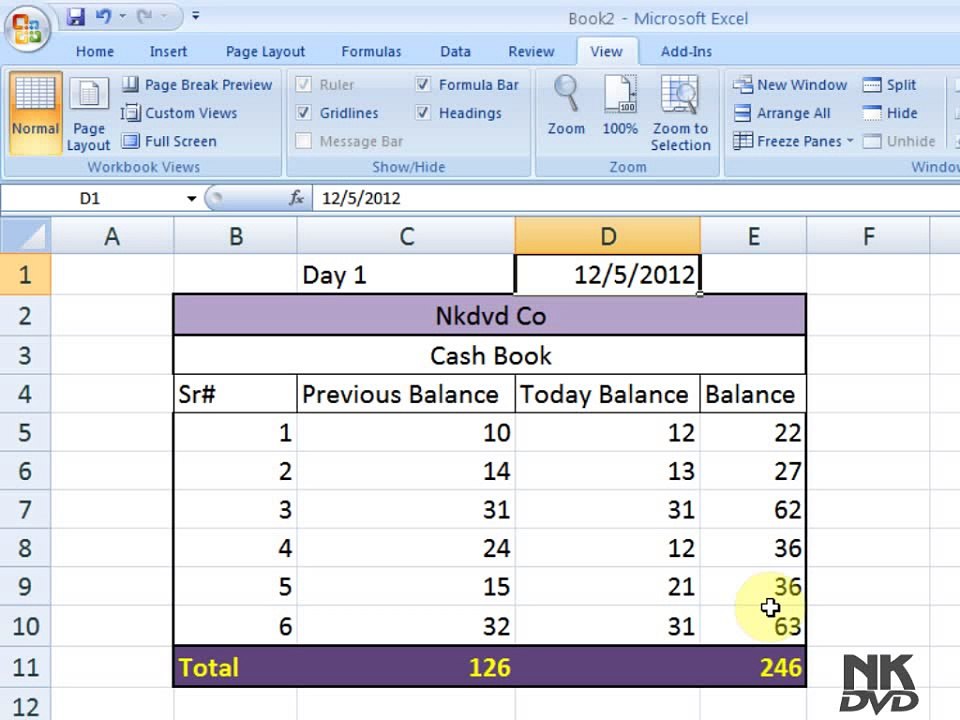Image resolution: width=960 pixels, height=720 pixels.
Task: Save the workbook via the floppy icon
Action: [x=75, y=17]
